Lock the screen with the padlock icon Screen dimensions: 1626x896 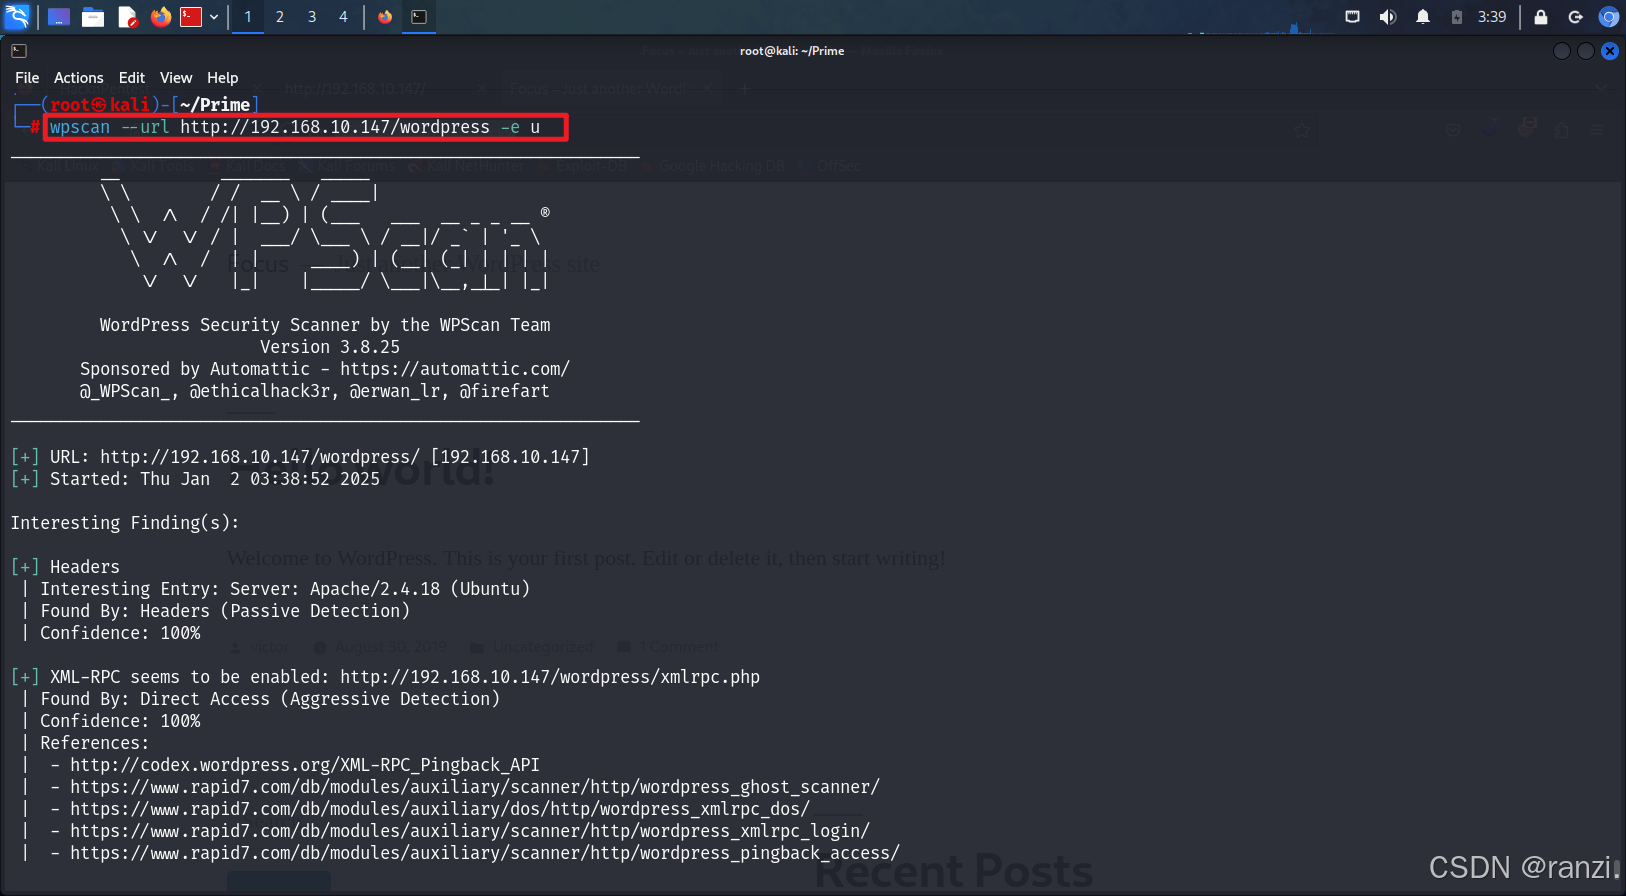click(x=1541, y=17)
